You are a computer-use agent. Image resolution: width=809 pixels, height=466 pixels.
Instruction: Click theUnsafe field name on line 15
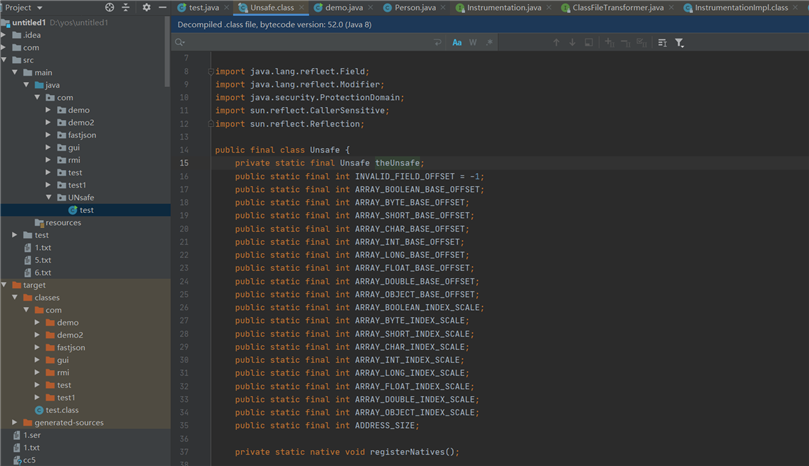(x=397, y=163)
